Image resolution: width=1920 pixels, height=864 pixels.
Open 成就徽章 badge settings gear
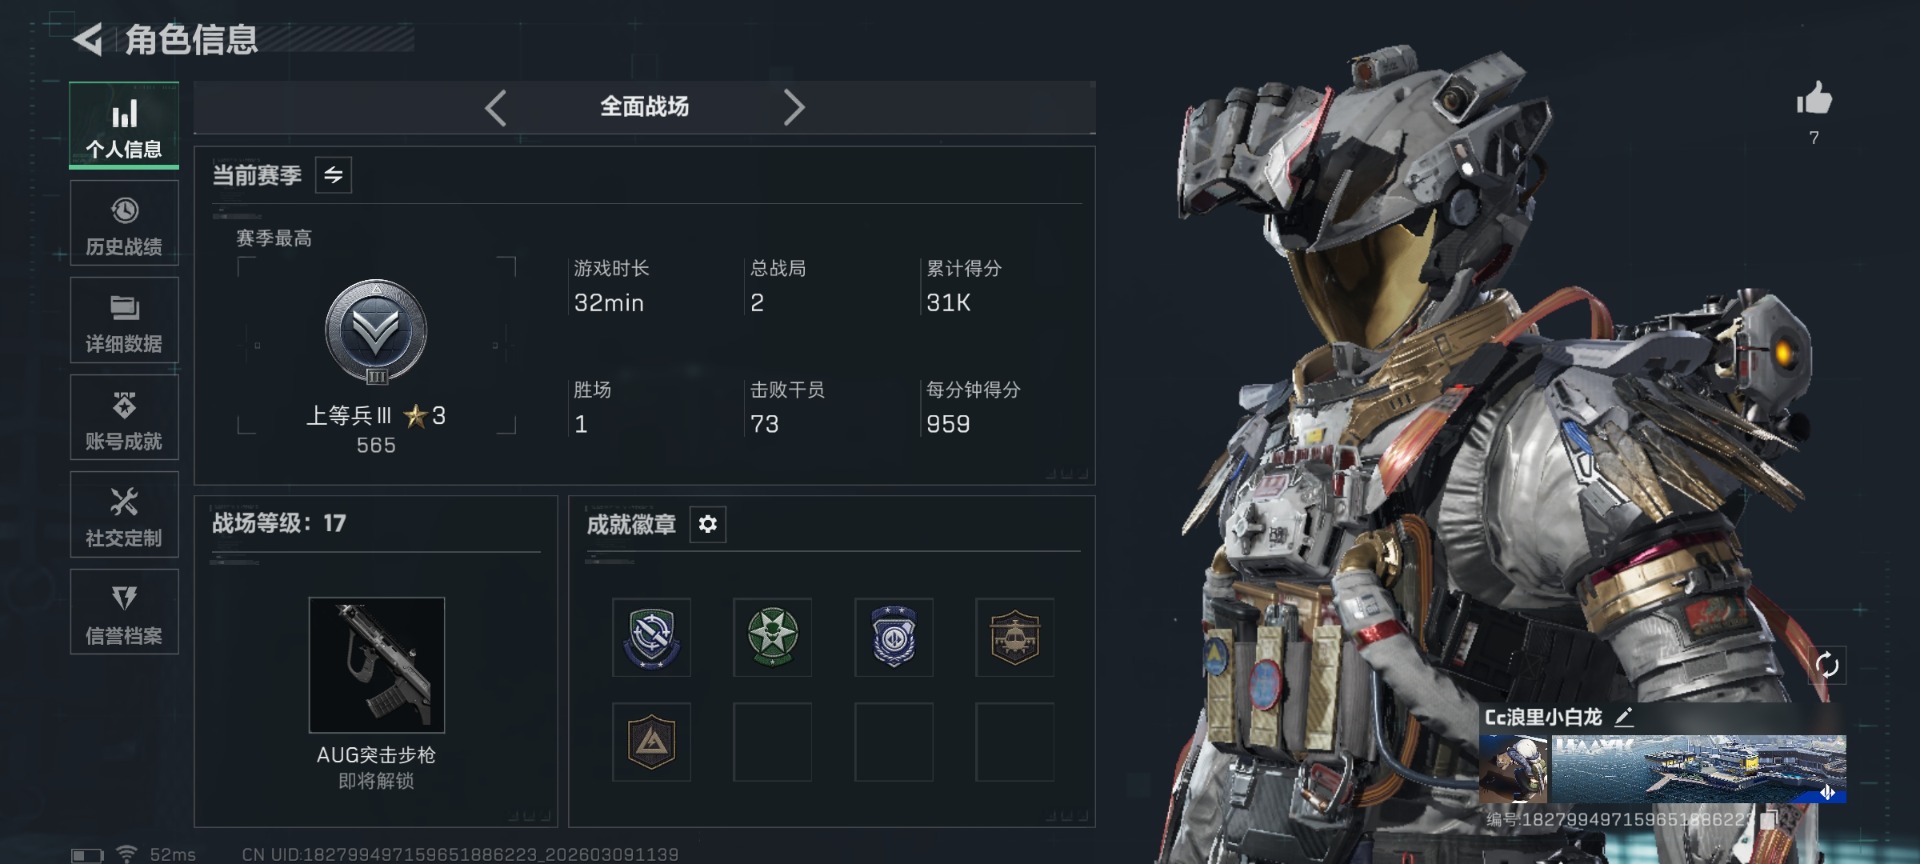coord(707,524)
